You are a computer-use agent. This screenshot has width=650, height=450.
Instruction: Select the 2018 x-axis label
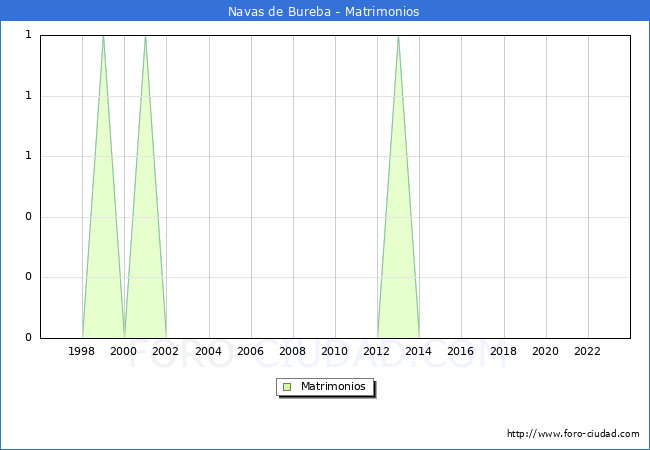pyautogui.click(x=503, y=351)
